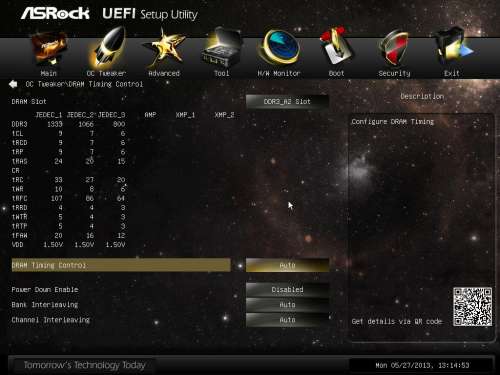Screen dimensions: 500x375
Task: Switch to the Exit tab label
Action: pyautogui.click(x=452, y=73)
